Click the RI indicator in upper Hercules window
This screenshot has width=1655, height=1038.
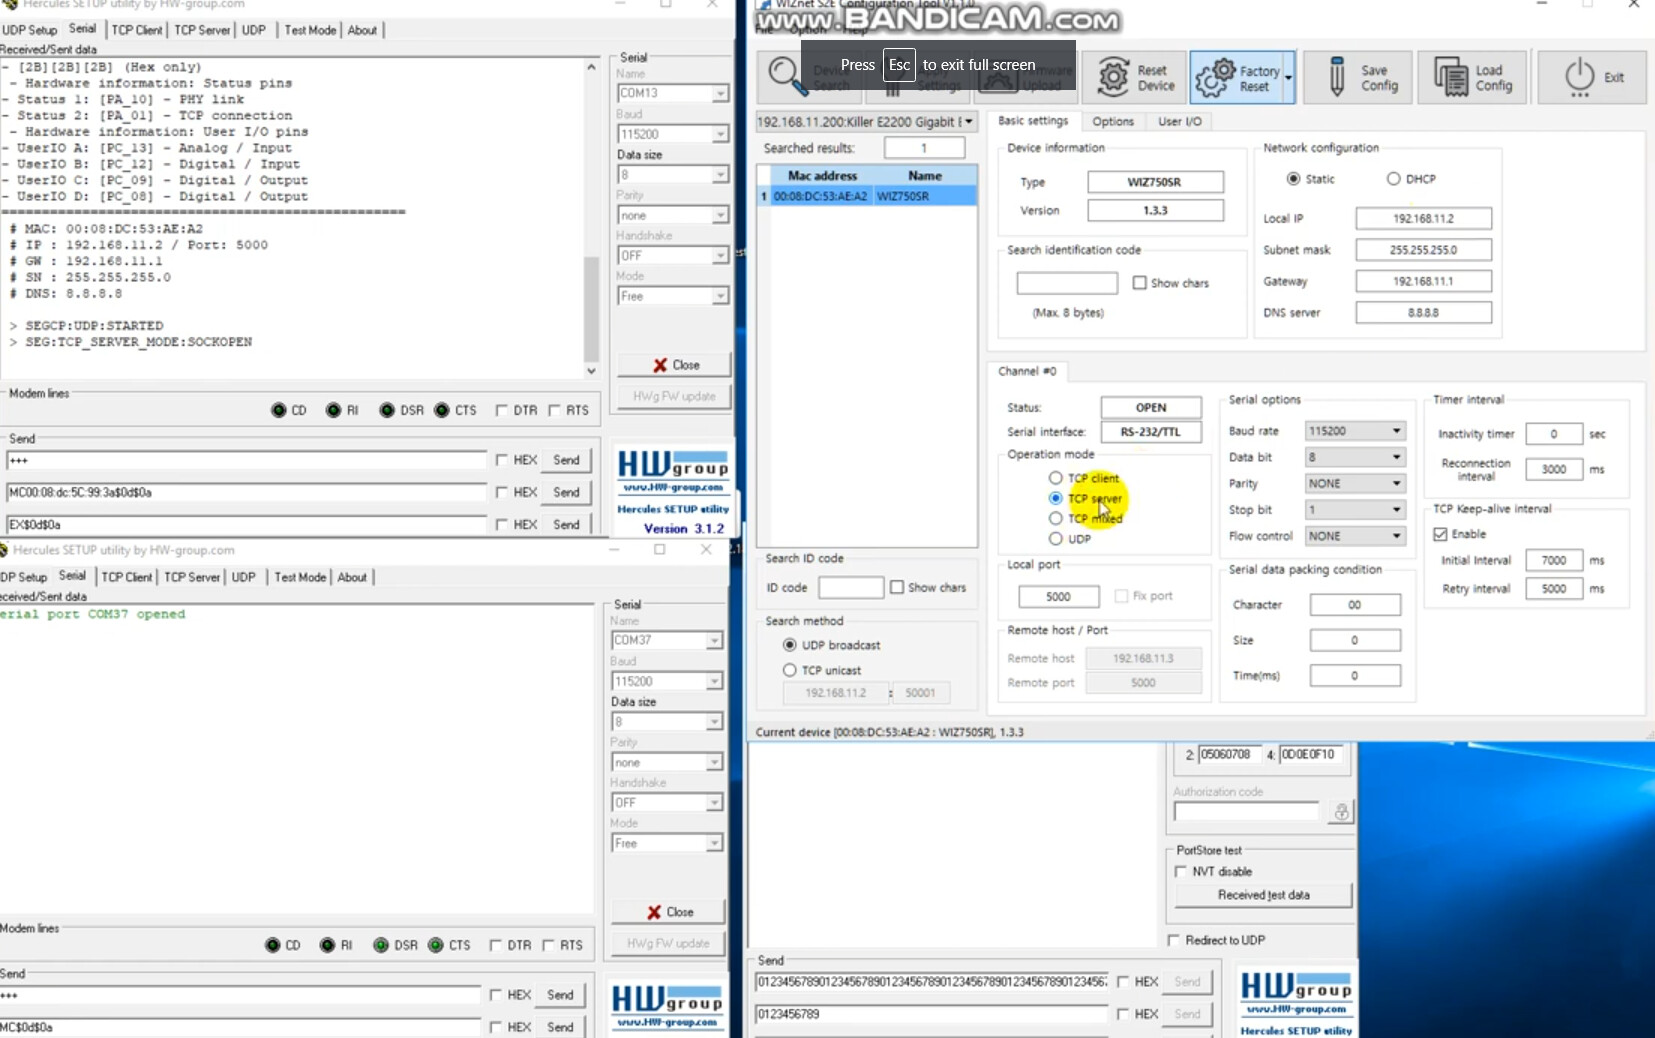click(x=333, y=410)
